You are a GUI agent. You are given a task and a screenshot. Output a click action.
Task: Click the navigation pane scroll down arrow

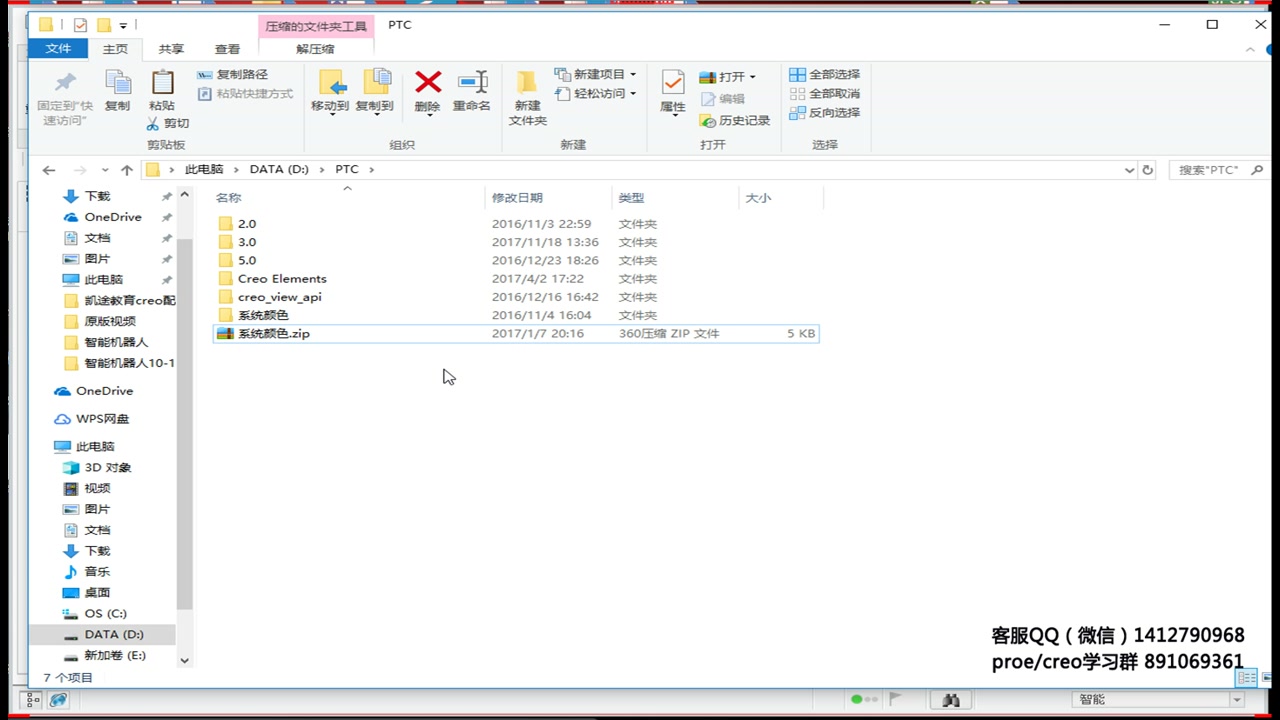click(x=184, y=661)
